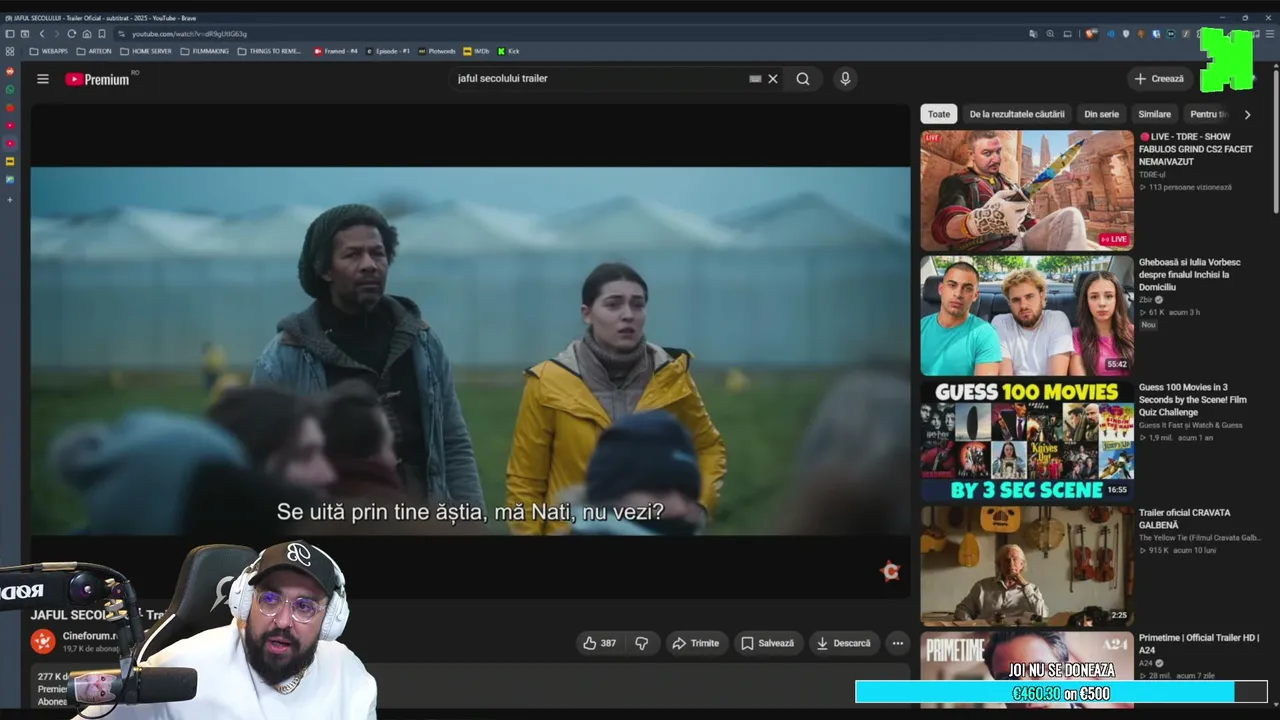Add a new item to Brave sidebar

(10, 200)
